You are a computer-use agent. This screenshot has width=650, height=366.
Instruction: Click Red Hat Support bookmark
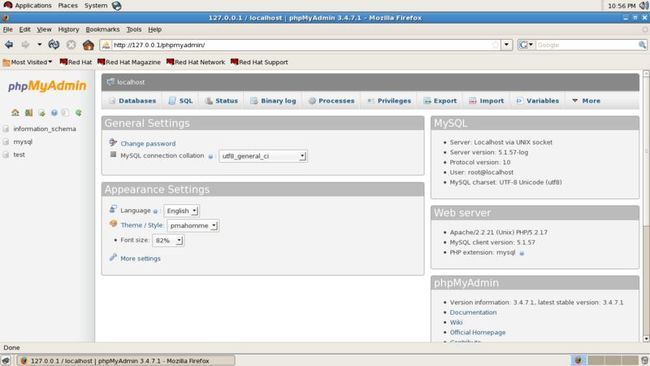coord(260,62)
